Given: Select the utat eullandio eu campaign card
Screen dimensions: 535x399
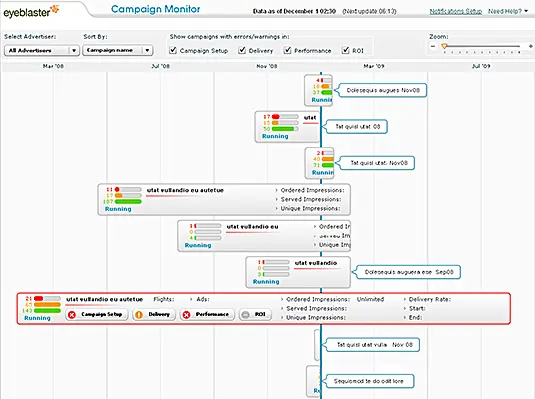Looking at the screenshot, I should coord(264,236).
